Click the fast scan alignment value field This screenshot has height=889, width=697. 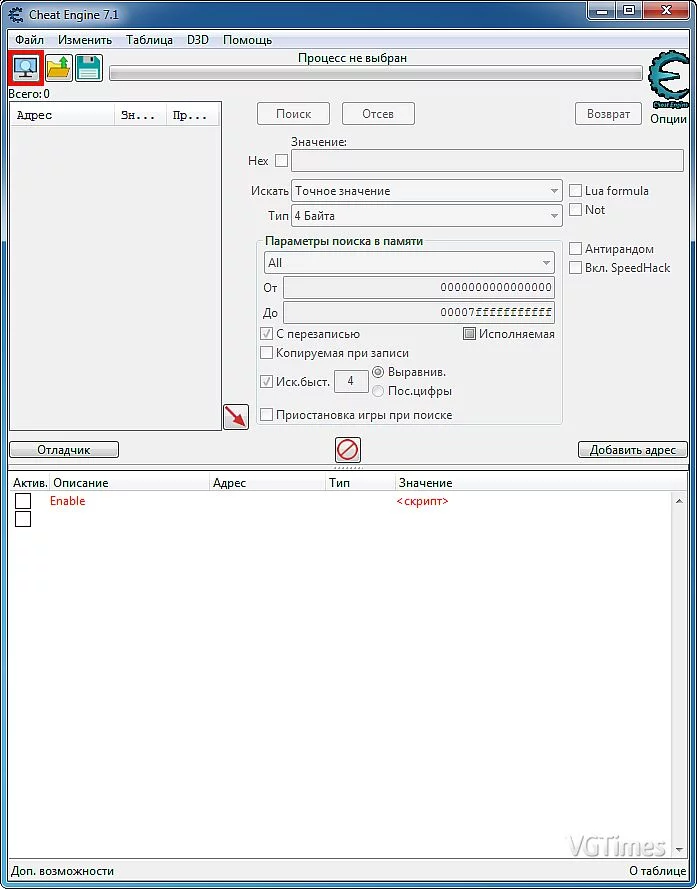(351, 382)
